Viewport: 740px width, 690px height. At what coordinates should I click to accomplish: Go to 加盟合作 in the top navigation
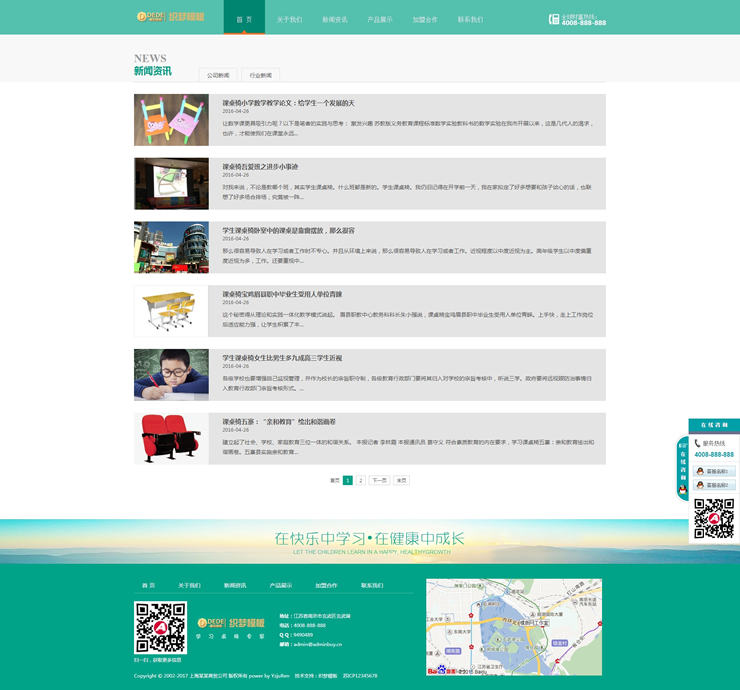(x=425, y=19)
